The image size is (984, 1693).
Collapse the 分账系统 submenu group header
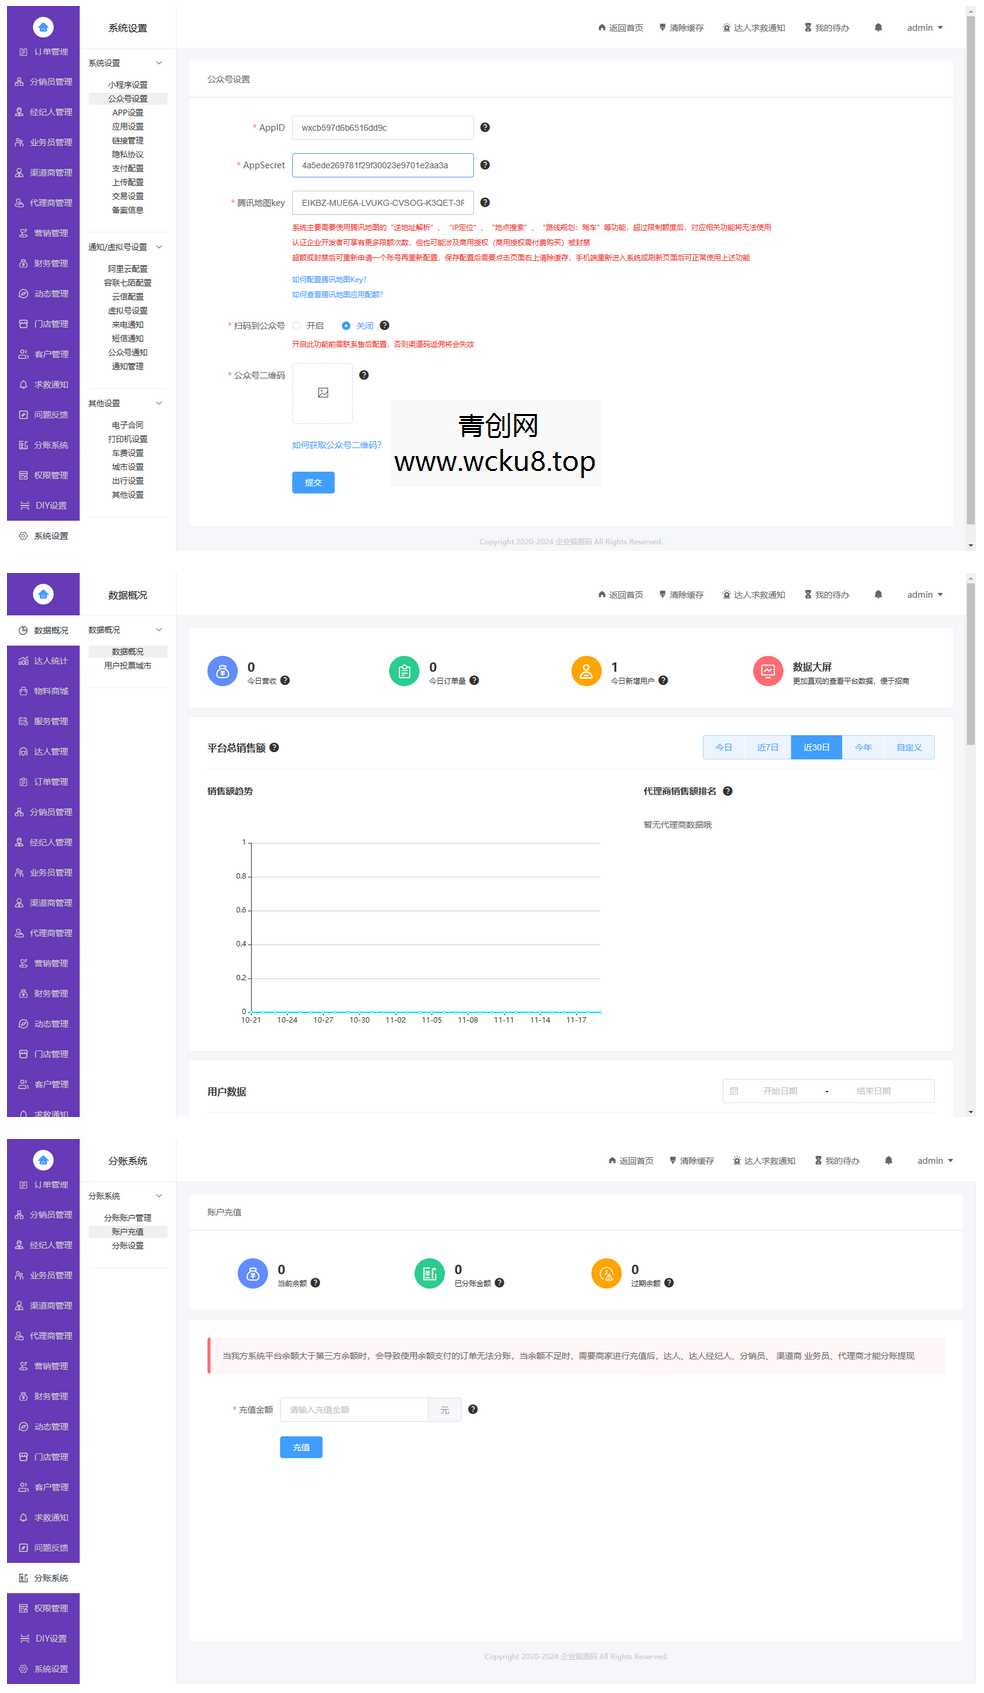coord(126,1196)
